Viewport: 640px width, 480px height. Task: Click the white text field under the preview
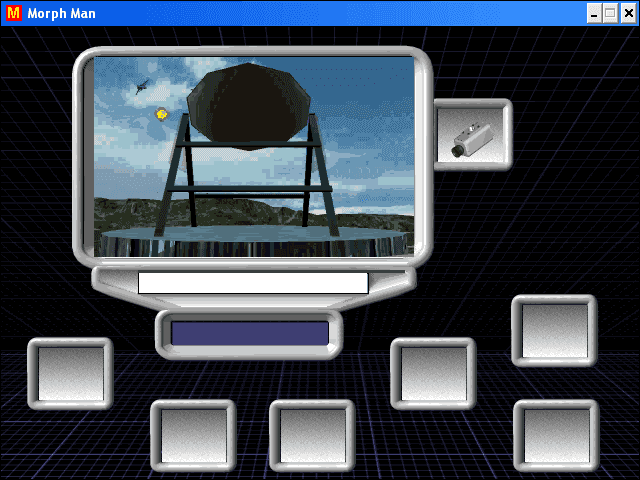tap(253, 283)
